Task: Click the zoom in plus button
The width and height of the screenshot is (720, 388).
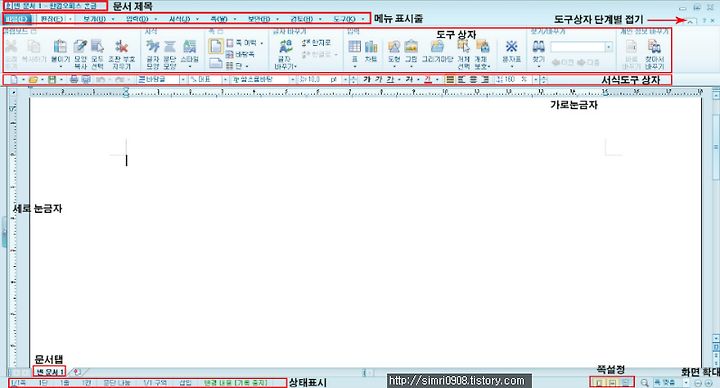Action: coord(709,382)
